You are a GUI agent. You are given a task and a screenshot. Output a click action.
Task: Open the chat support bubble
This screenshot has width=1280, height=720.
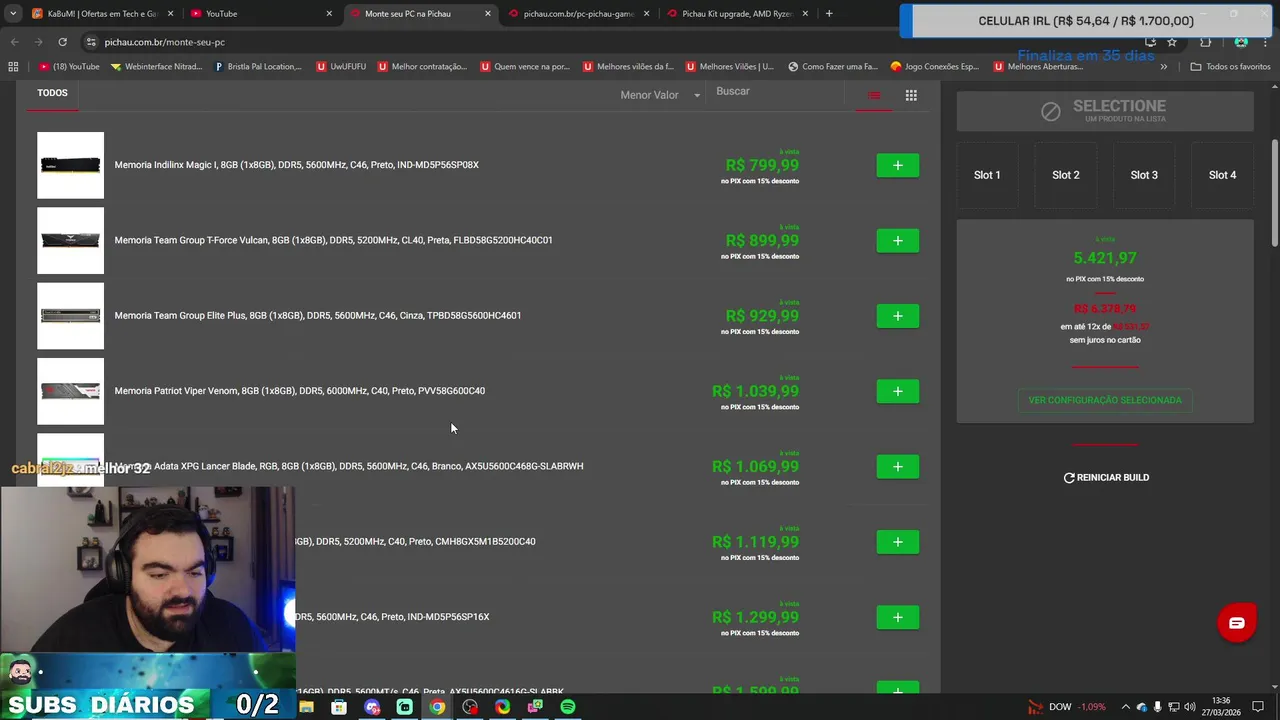(x=1237, y=623)
